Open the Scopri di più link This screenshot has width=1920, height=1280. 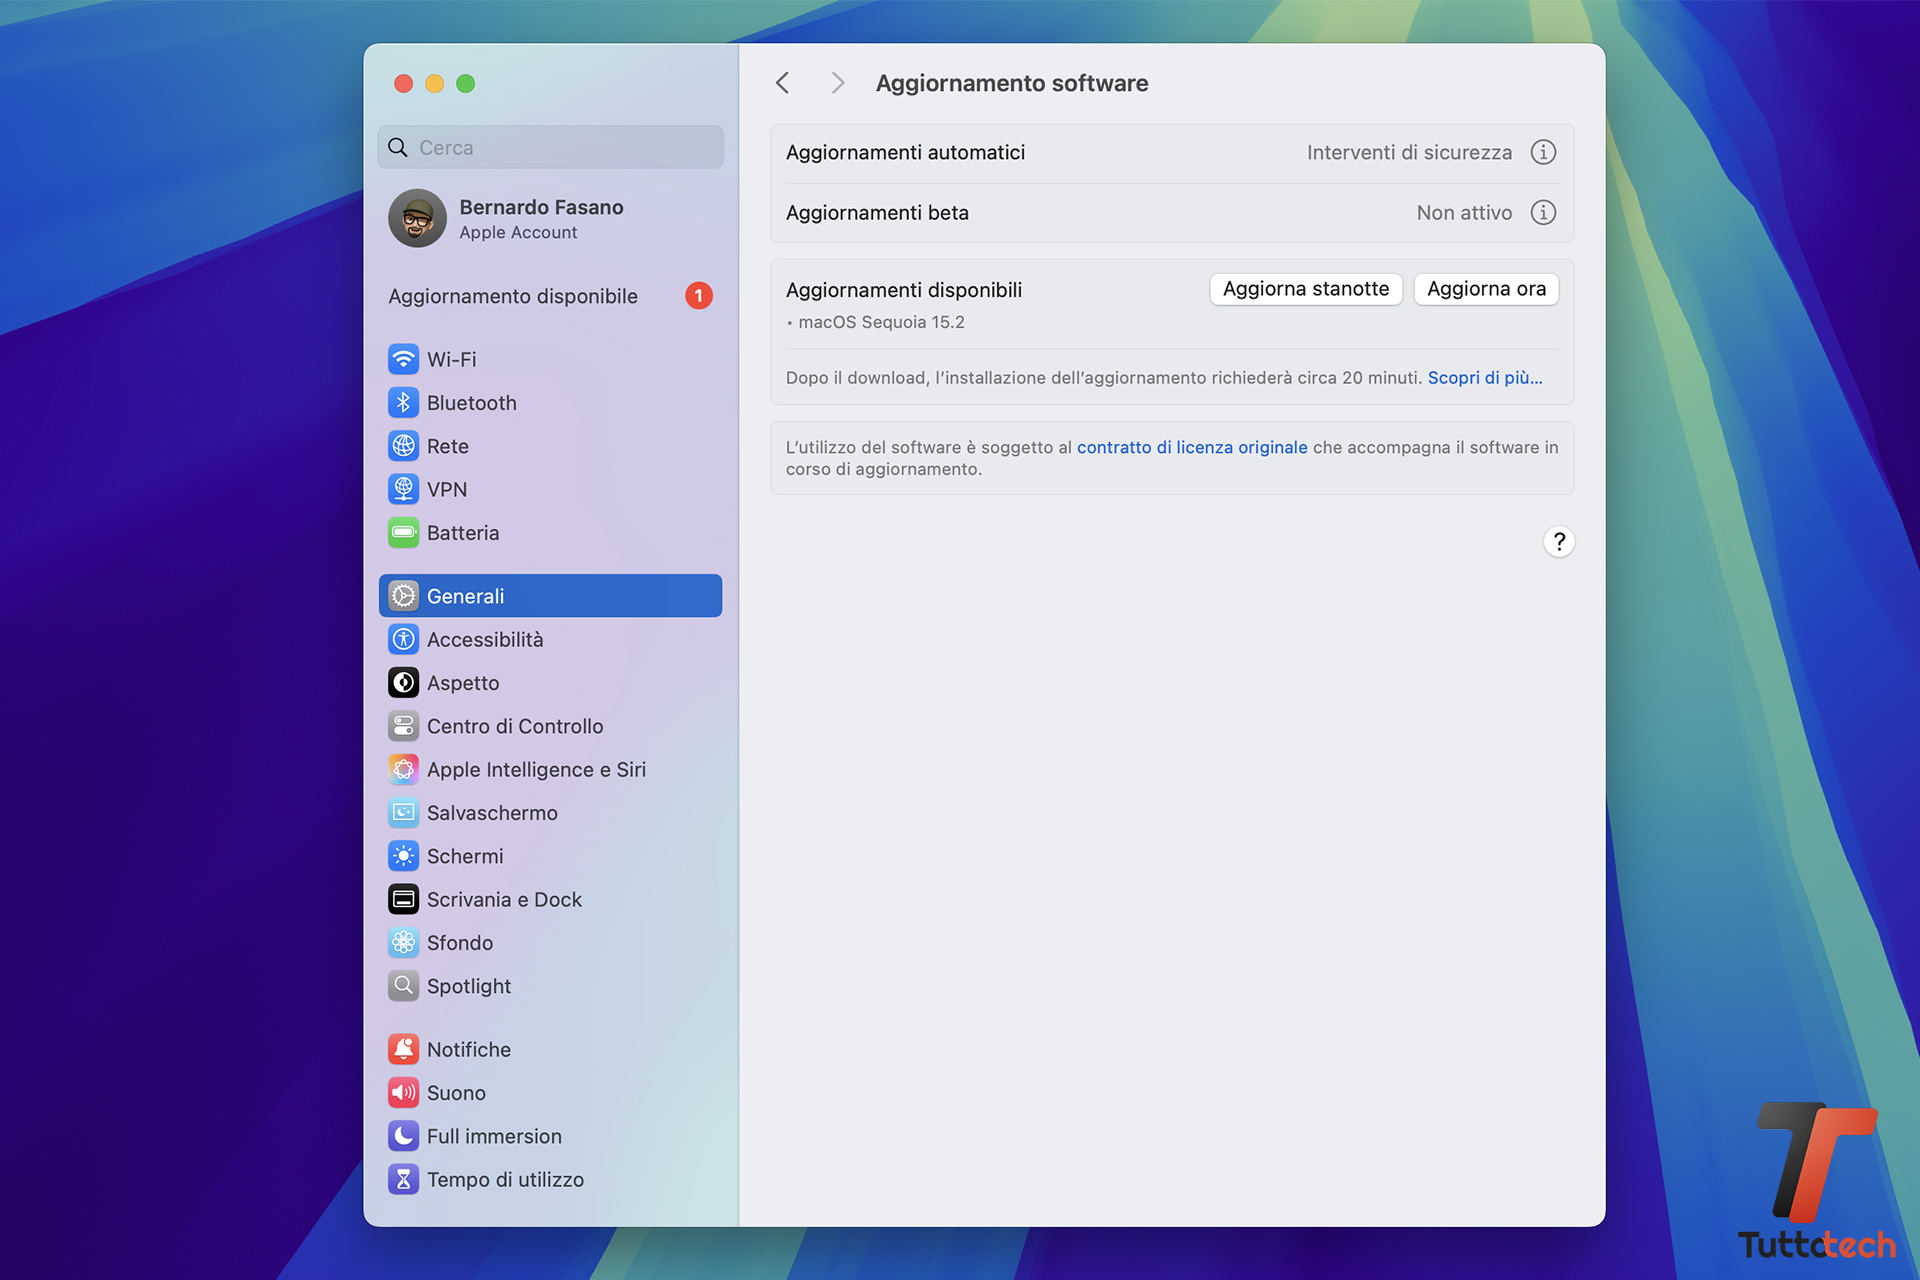point(1484,378)
